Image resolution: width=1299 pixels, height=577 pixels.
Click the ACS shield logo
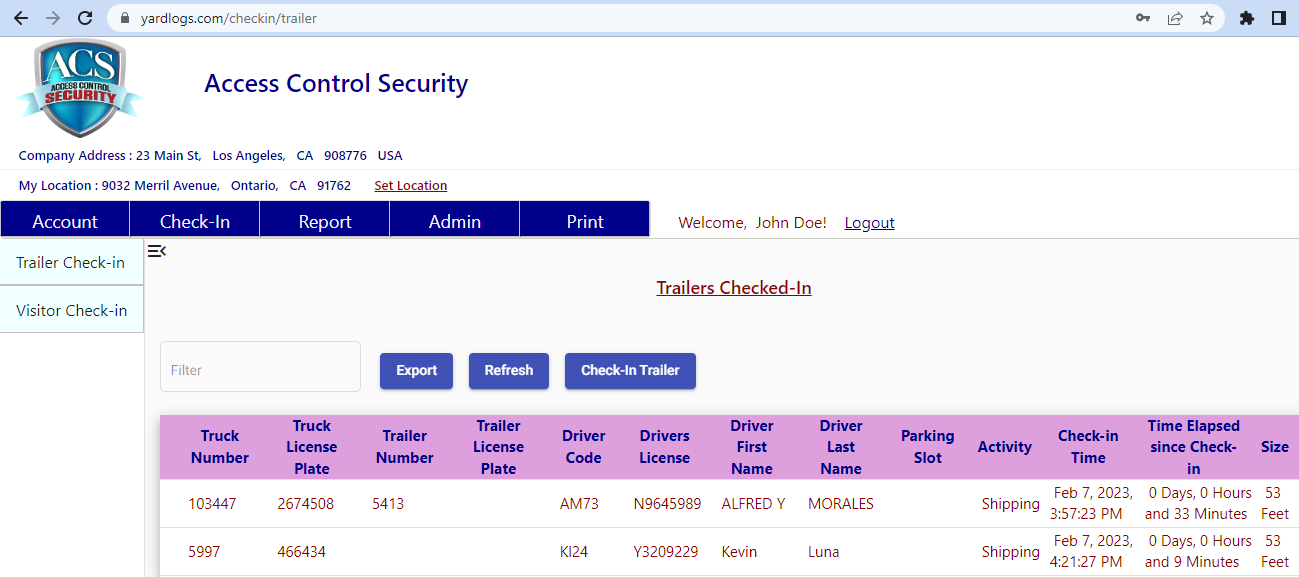[x=79, y=88]
